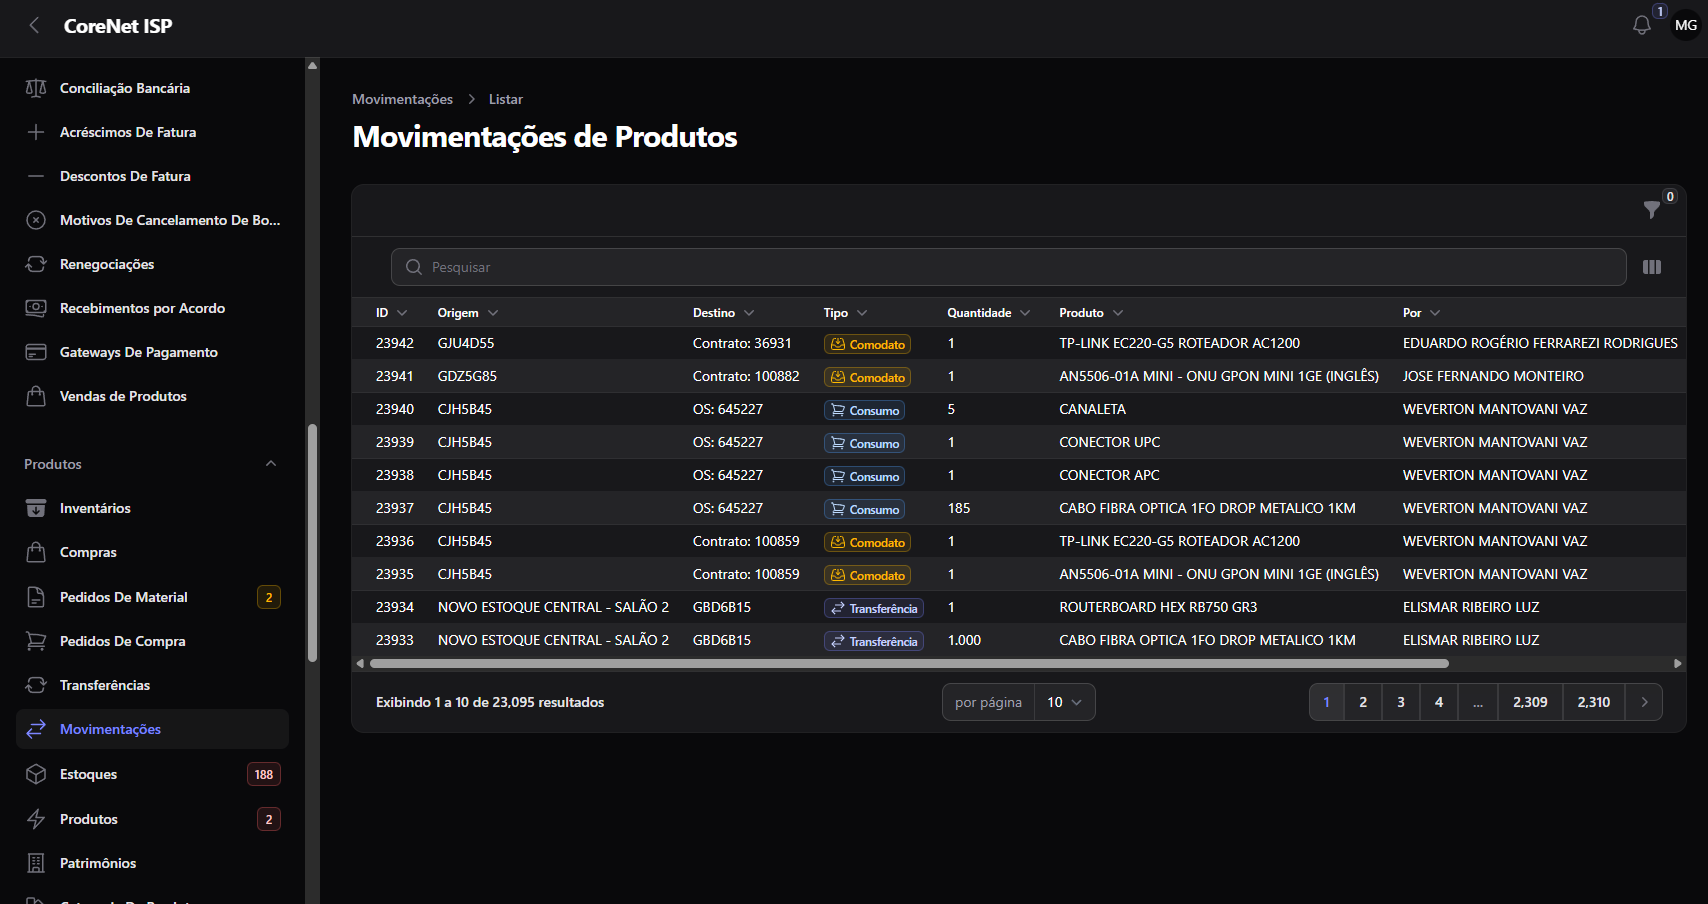Go to page 3 of results
1708x904 pixels.
click(1401, 702)
